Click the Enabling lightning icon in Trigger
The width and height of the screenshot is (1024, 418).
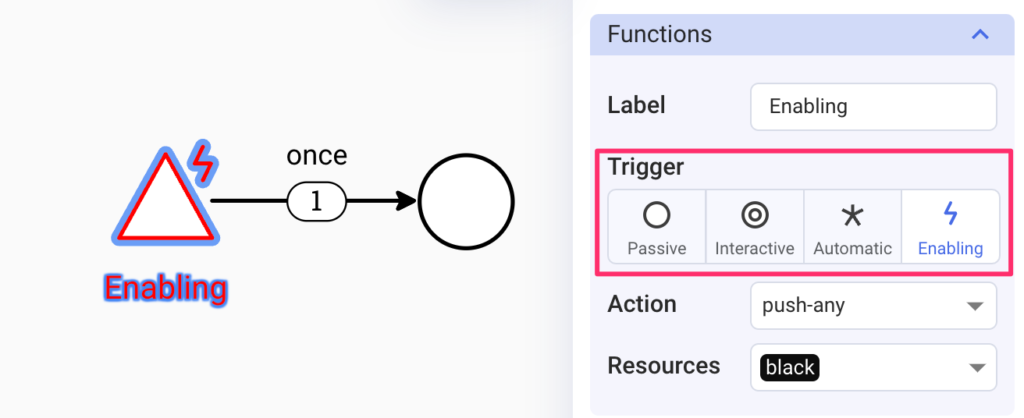click(950, 215)
